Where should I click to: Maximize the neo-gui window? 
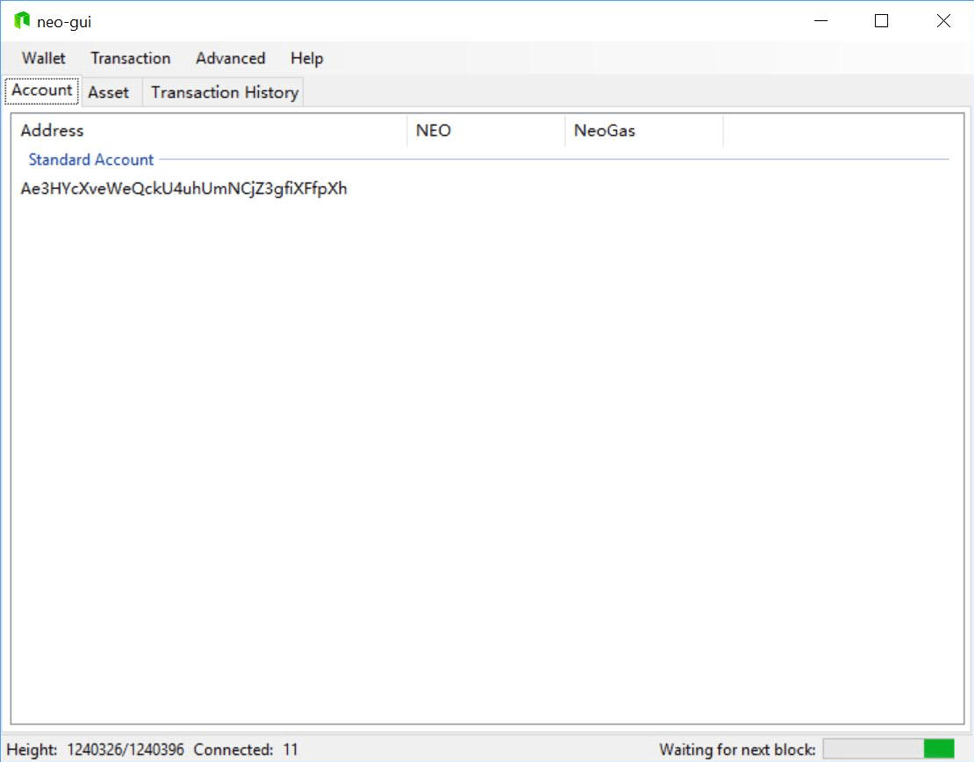pyautogui.click(x=881, y=21)
